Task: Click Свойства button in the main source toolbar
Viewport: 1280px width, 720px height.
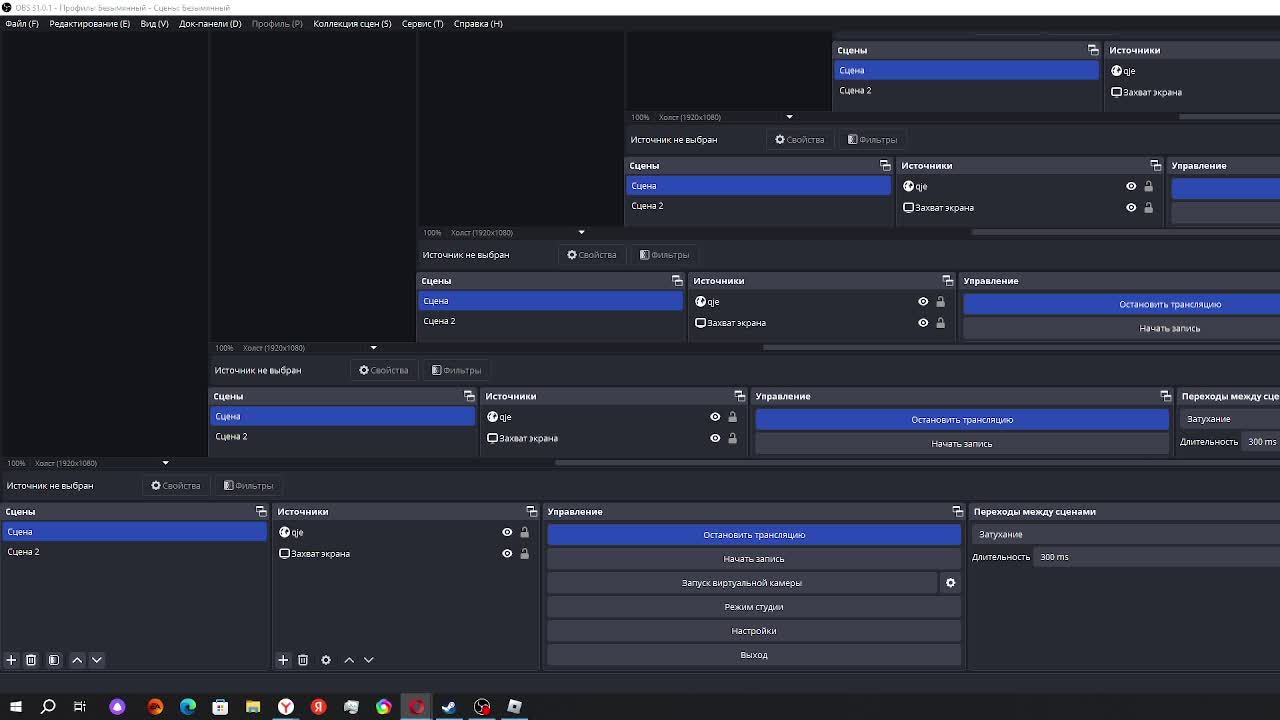Action: coord(176,486)
